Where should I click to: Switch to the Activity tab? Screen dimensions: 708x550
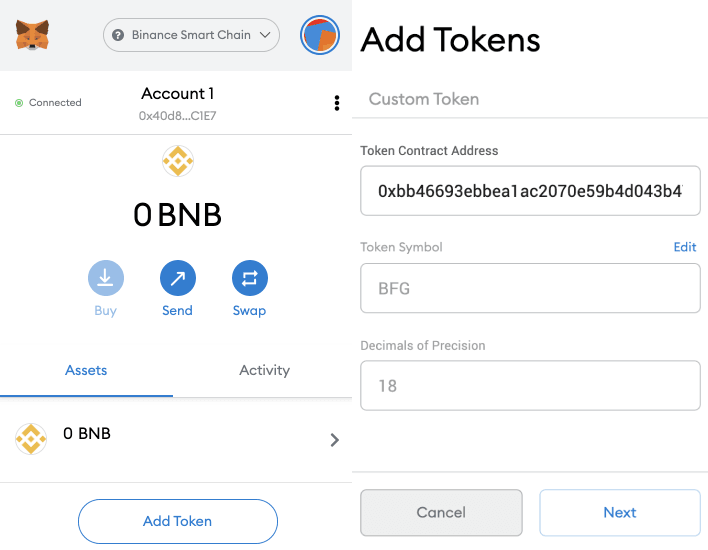click(x=264, y=370)
